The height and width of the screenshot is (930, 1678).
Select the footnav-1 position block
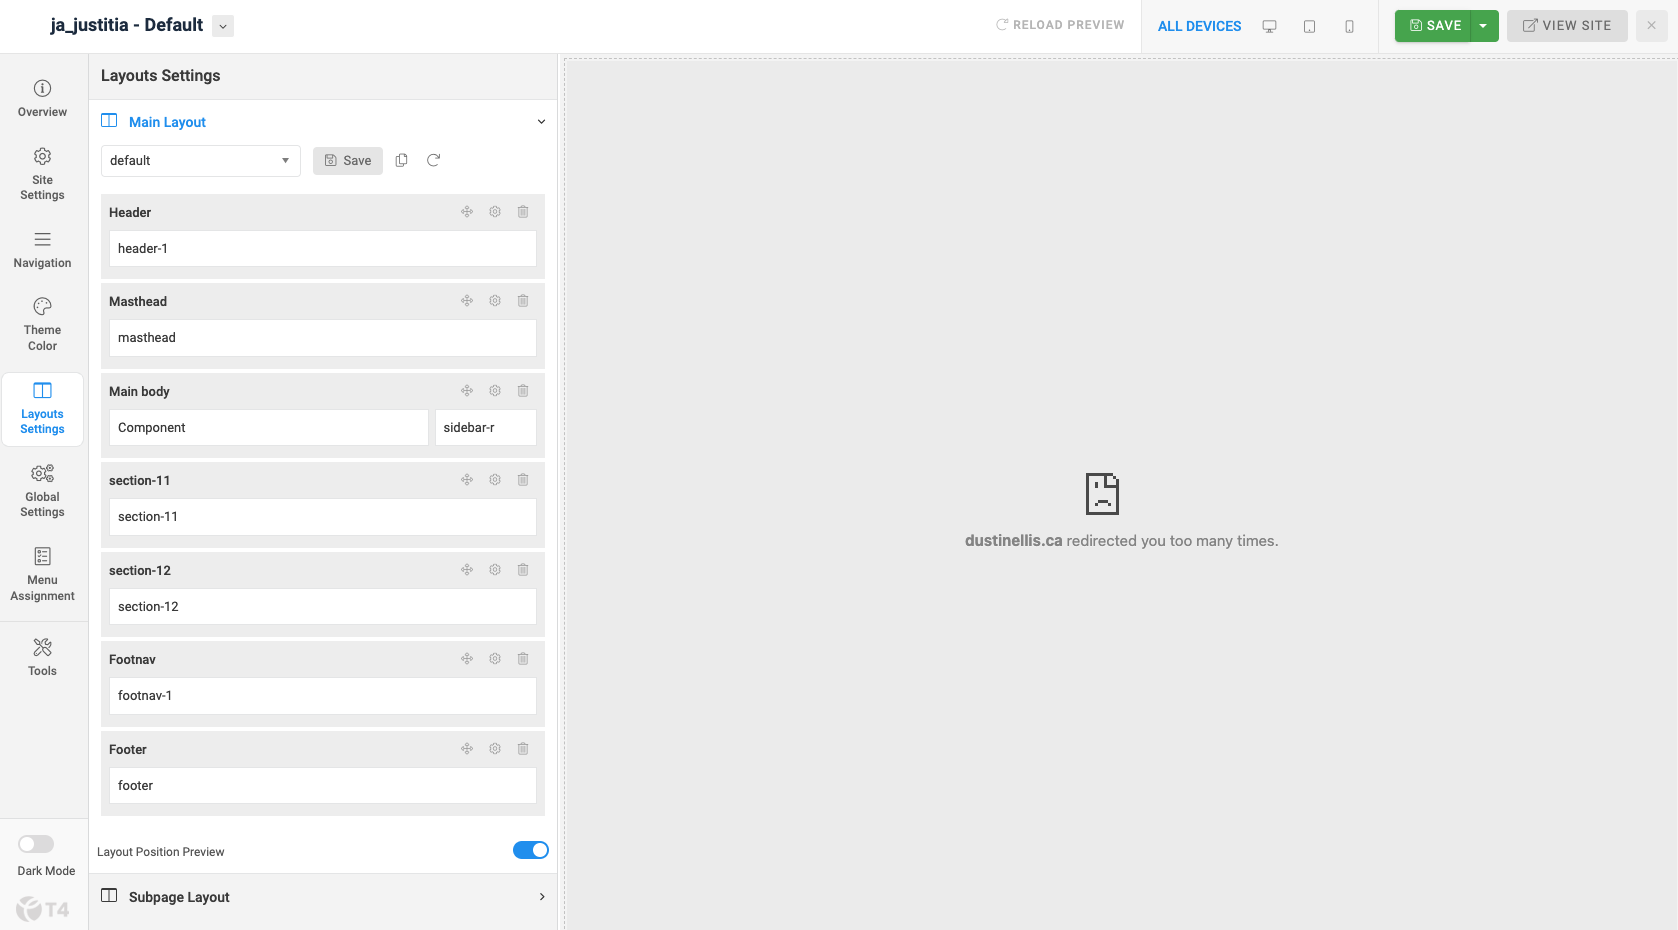pyautogui.click(x=323, y=696)
